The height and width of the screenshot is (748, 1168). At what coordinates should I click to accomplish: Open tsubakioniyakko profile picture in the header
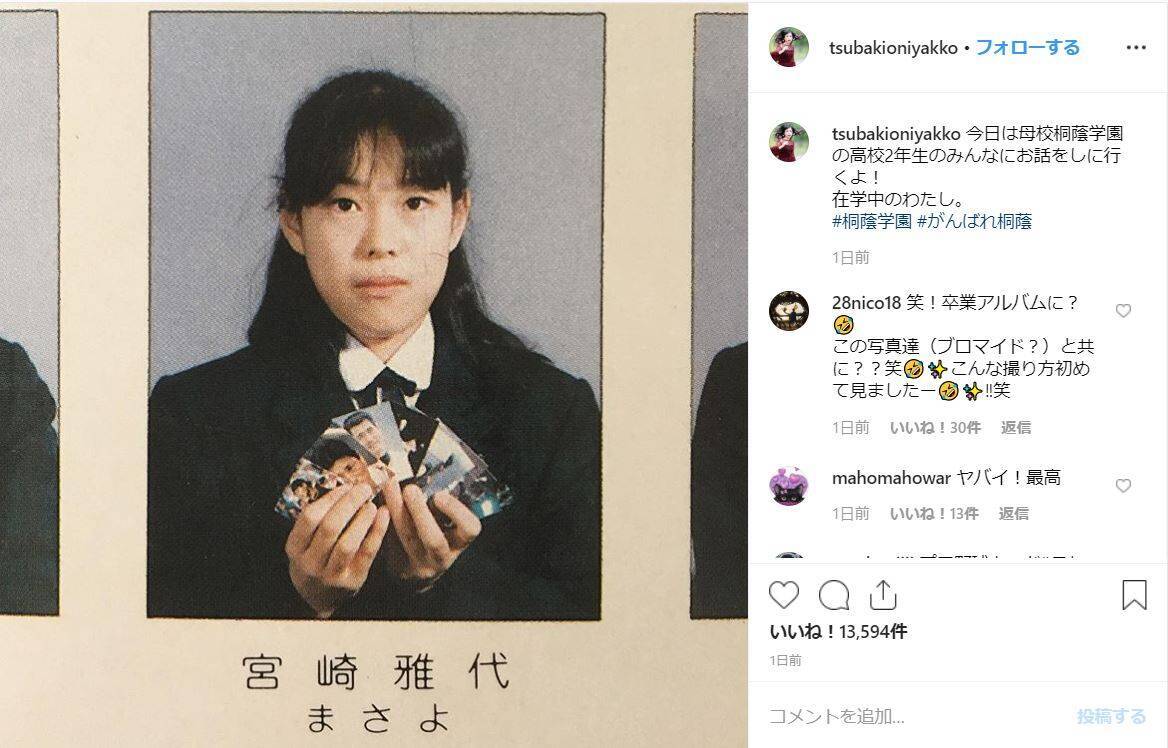789,47
